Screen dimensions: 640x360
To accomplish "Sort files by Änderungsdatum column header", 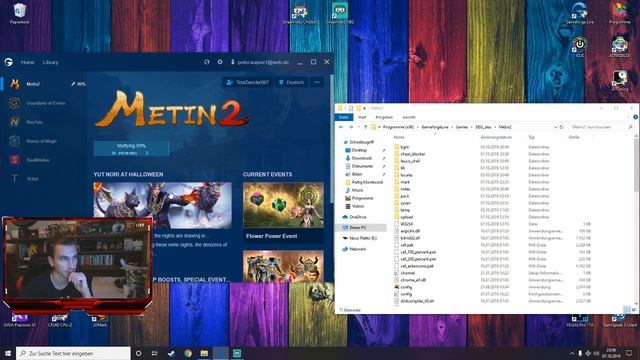I will pos(496,137).
